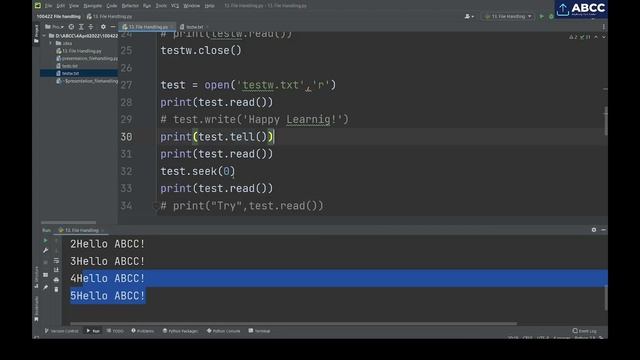Open the run configuration dropdown
The image size is (640, 360).
coord(508,16)
